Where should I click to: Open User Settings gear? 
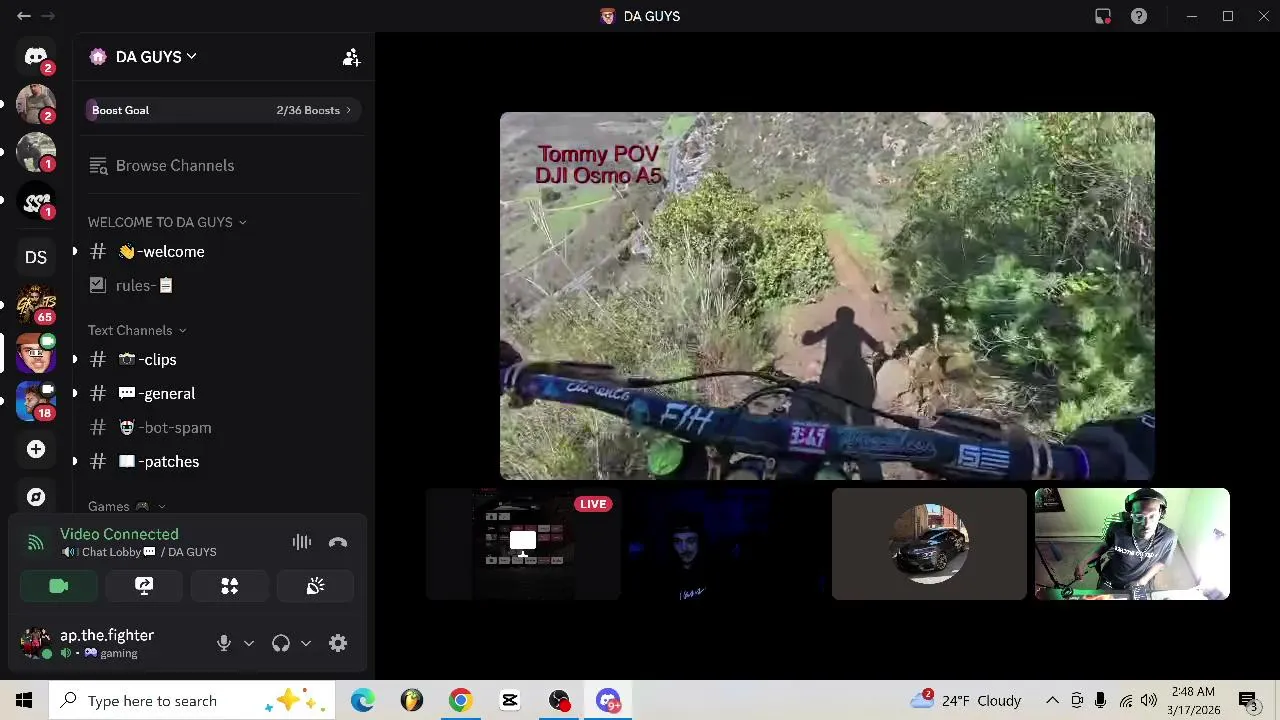[338, 643]
